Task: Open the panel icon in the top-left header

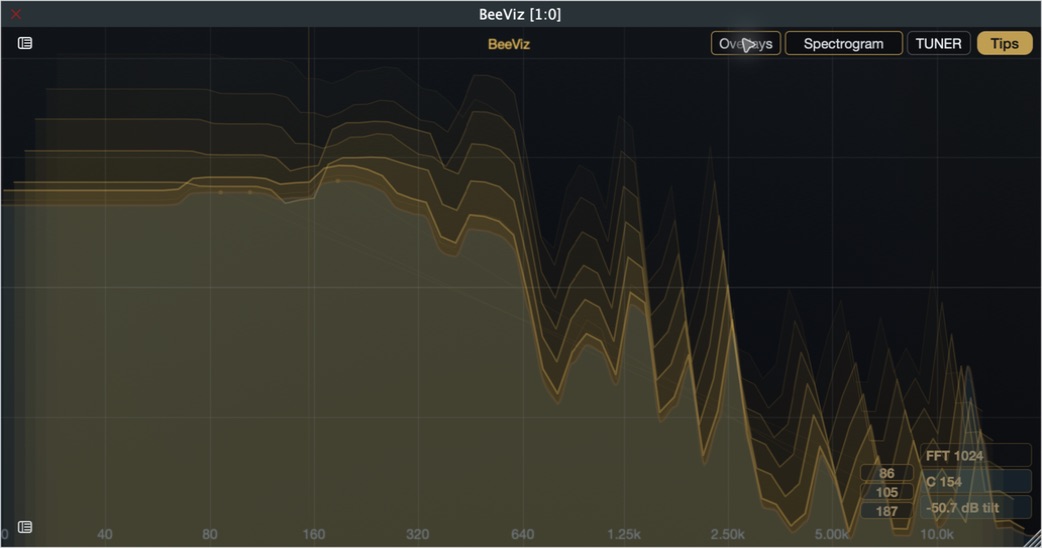Action: pos(25,43)
